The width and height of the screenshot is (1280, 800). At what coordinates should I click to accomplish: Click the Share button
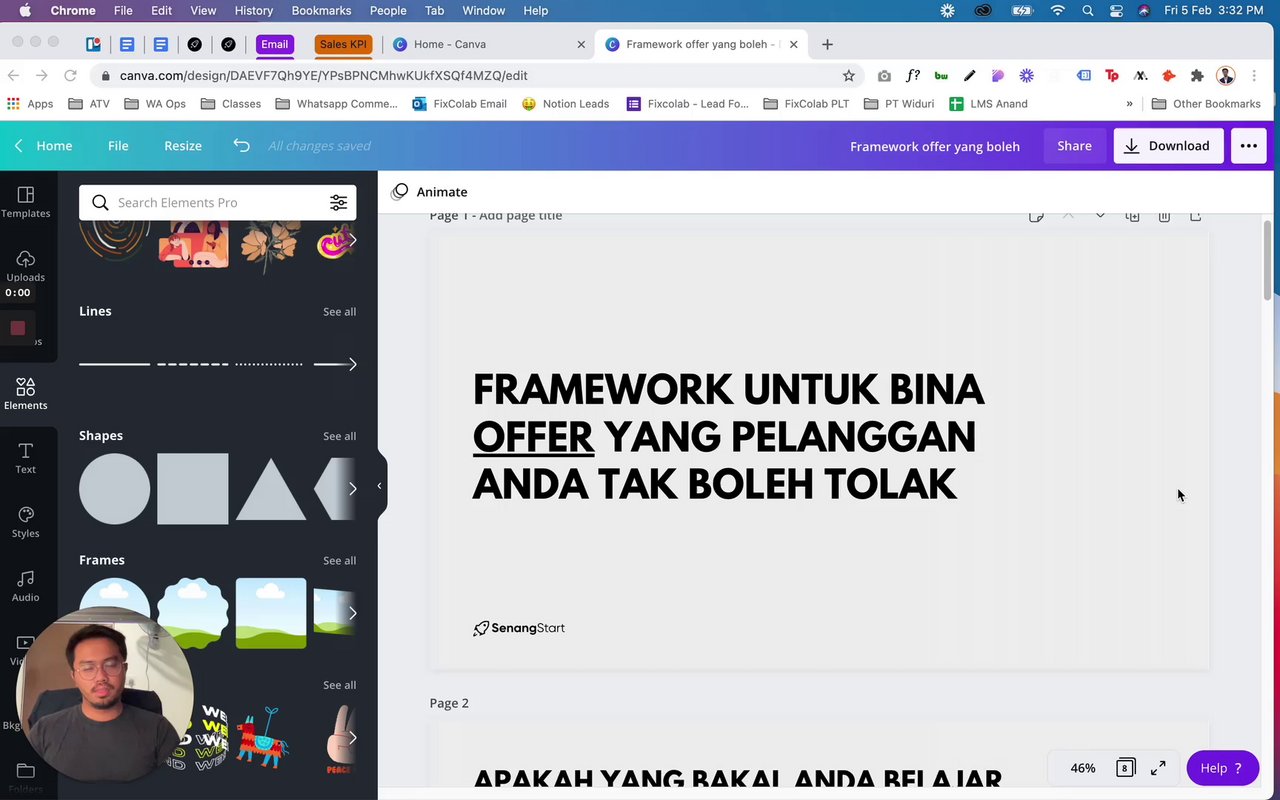[1074, 145]
